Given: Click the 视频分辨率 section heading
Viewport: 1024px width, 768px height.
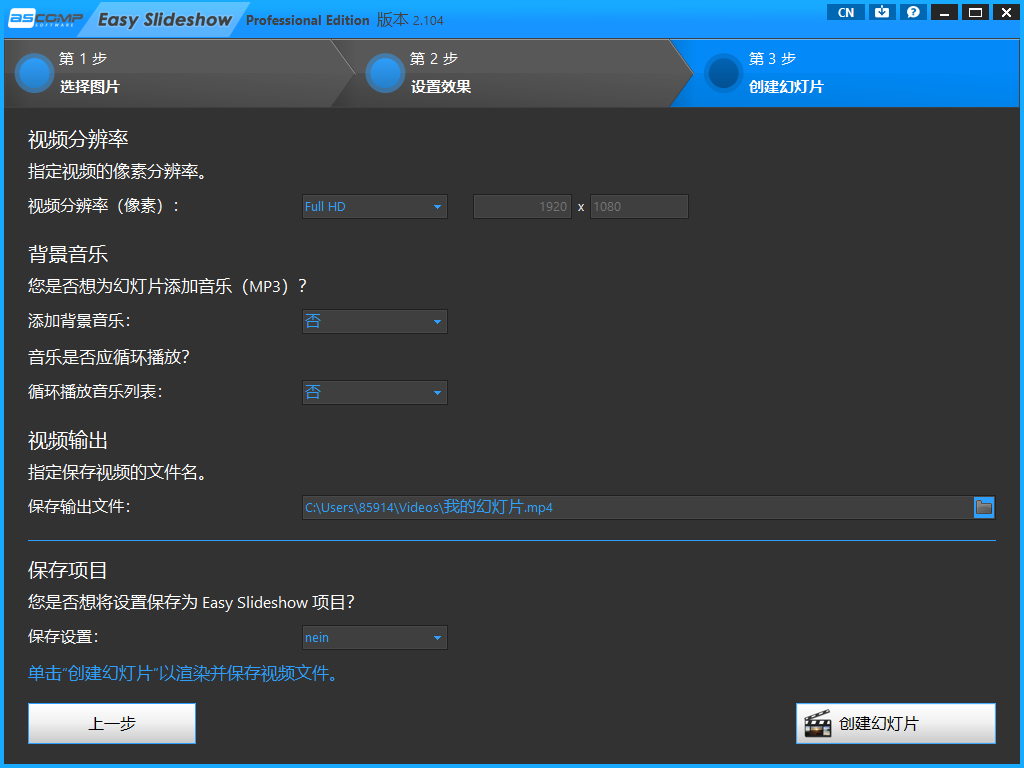Looking at the screenshot, I should coord(78,139).
